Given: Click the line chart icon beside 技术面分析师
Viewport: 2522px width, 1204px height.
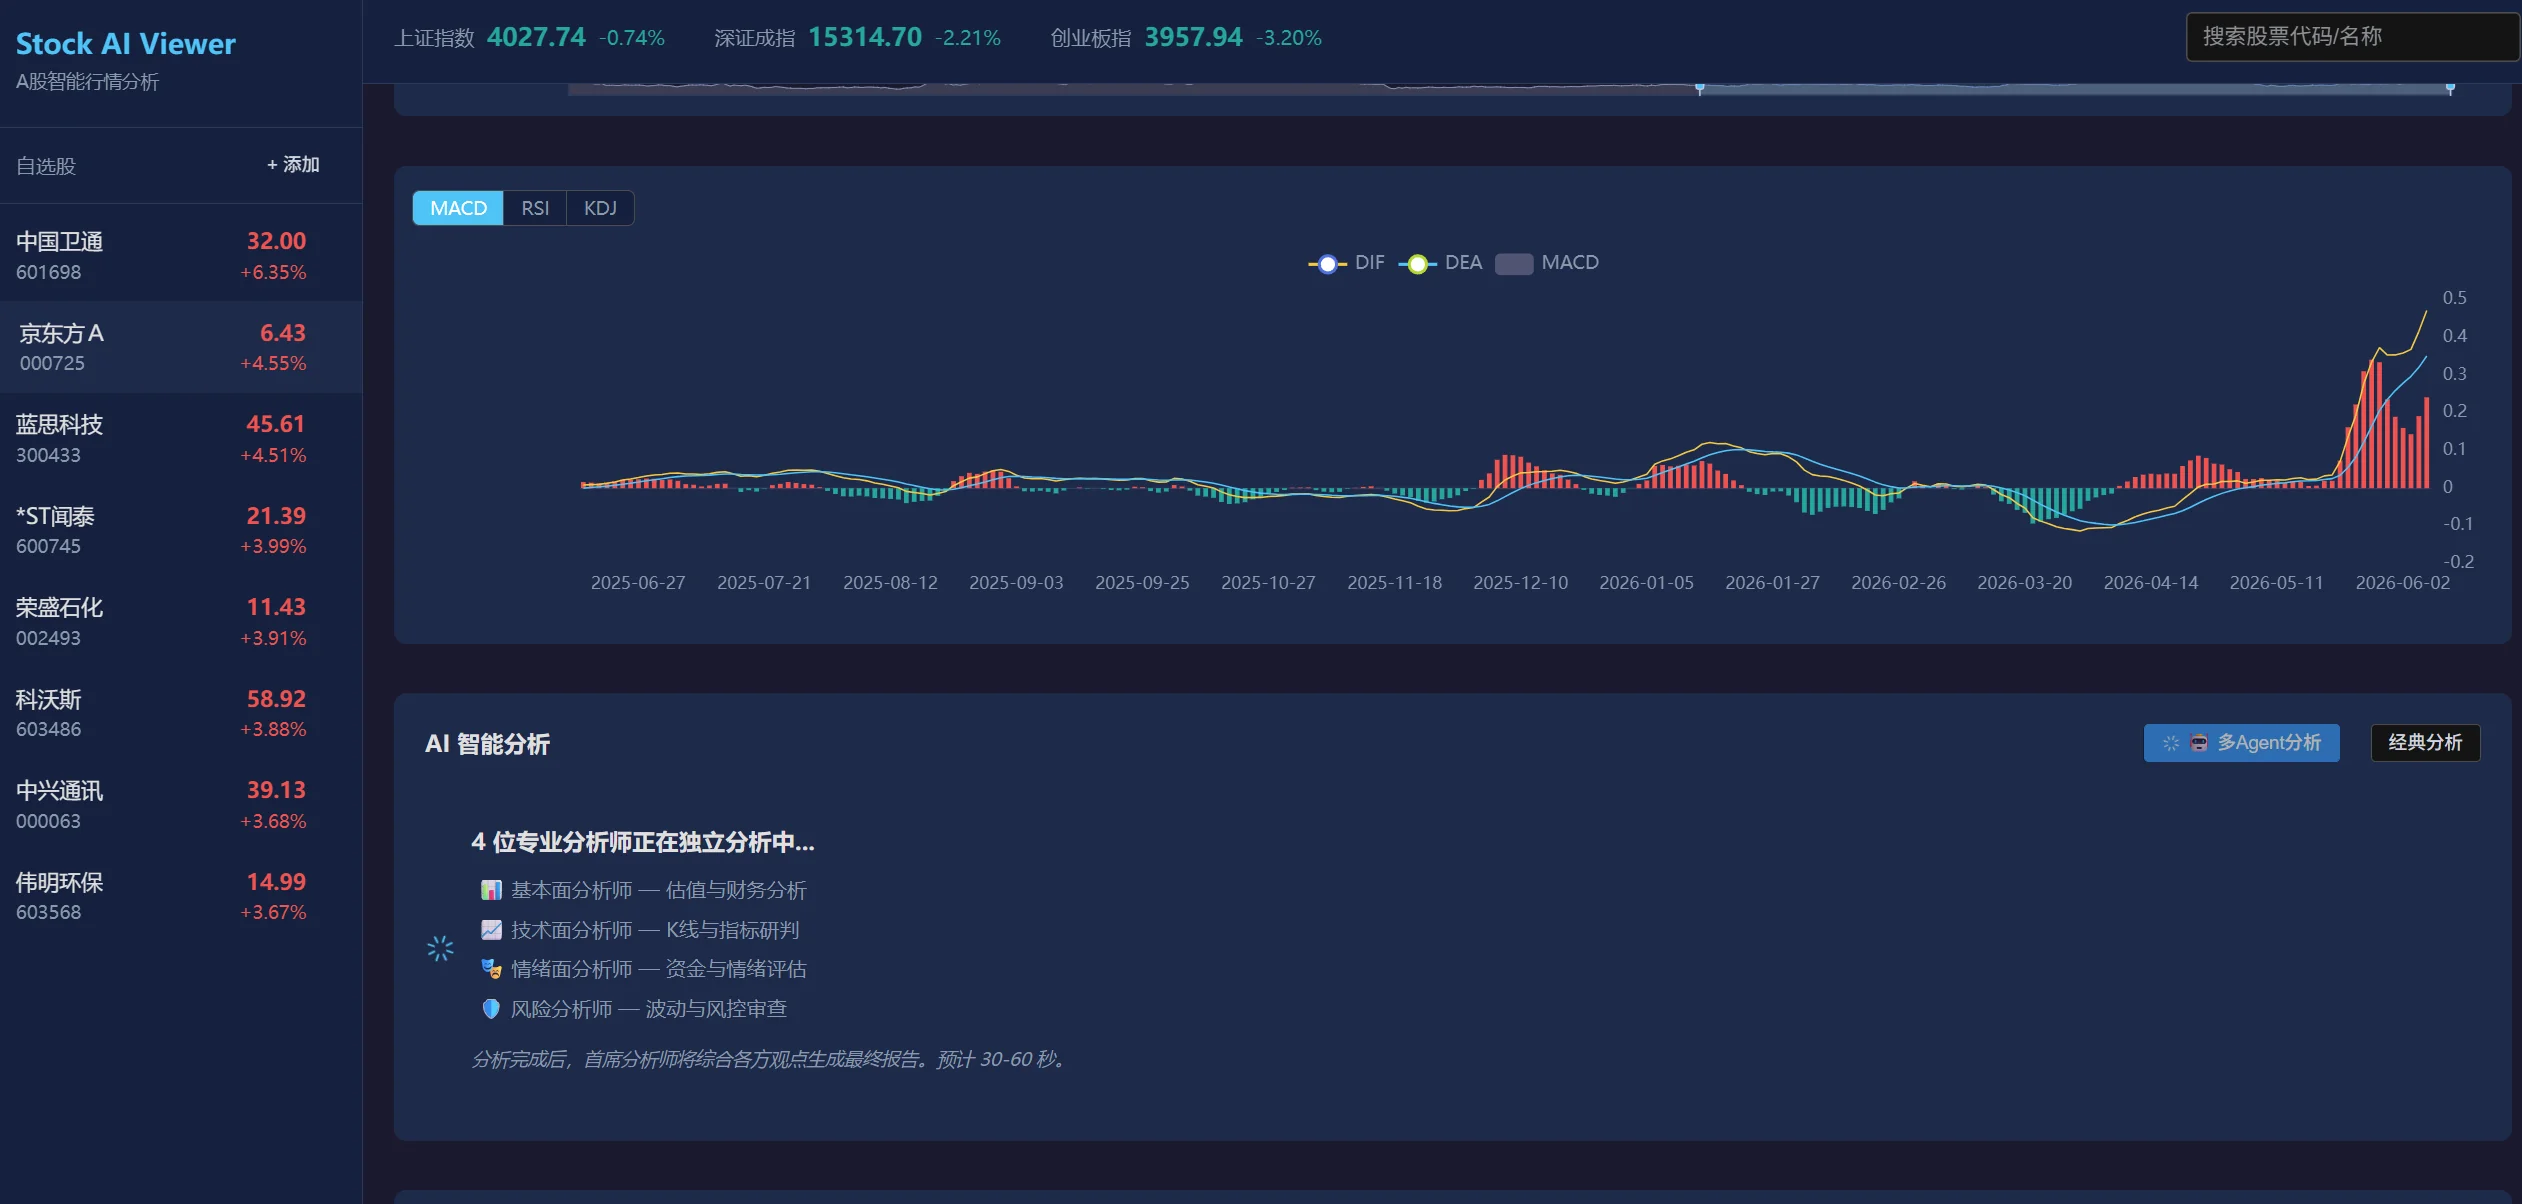Looking at the screenshot, I should [x=491, y=930].
